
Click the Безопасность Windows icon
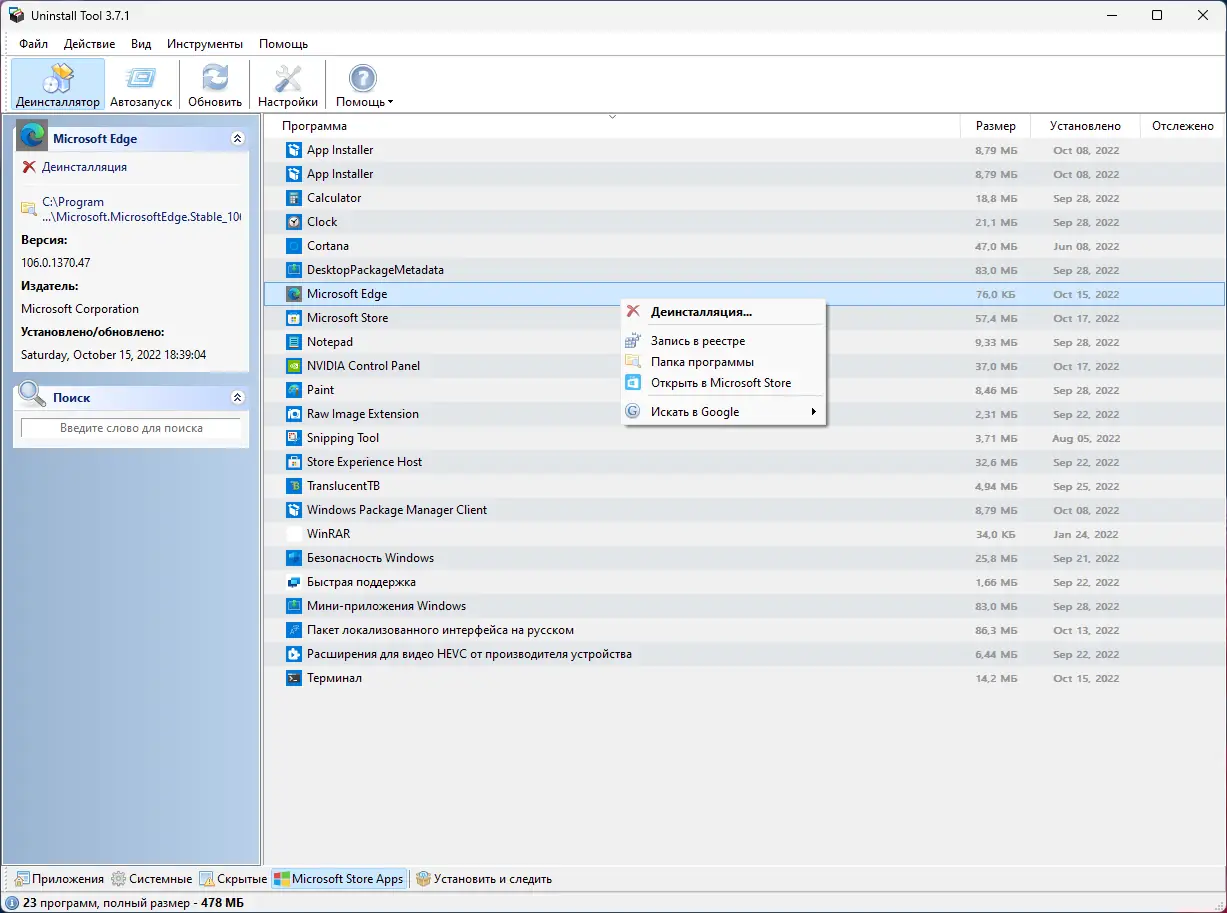(293, 558)
